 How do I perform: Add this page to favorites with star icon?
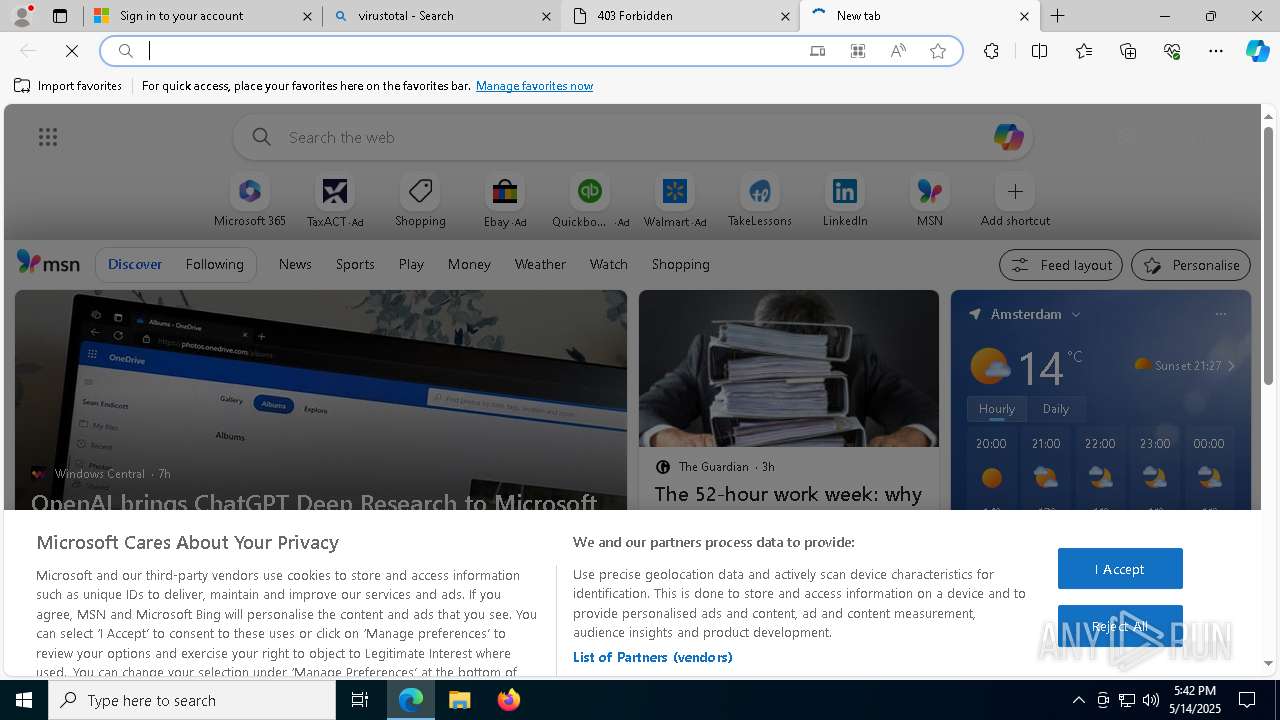pos(938,51)
